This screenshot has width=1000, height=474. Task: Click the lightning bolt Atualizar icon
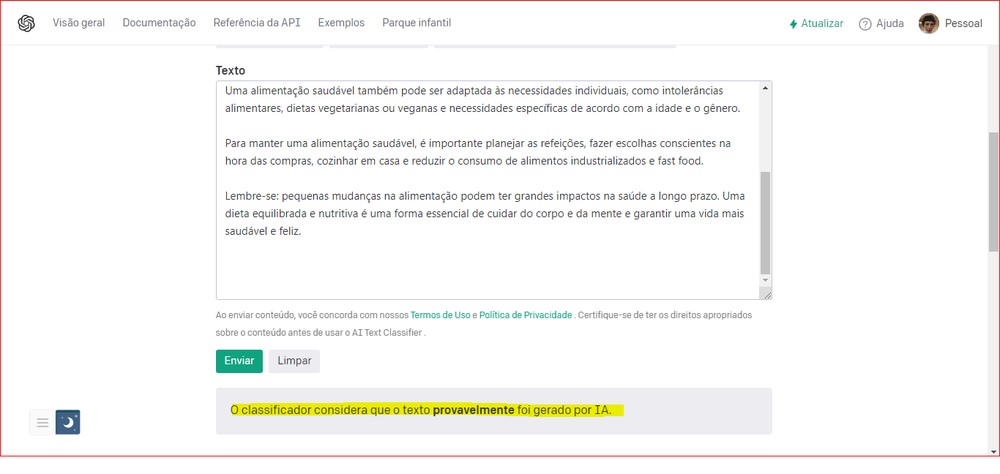(x=793, y=24)
